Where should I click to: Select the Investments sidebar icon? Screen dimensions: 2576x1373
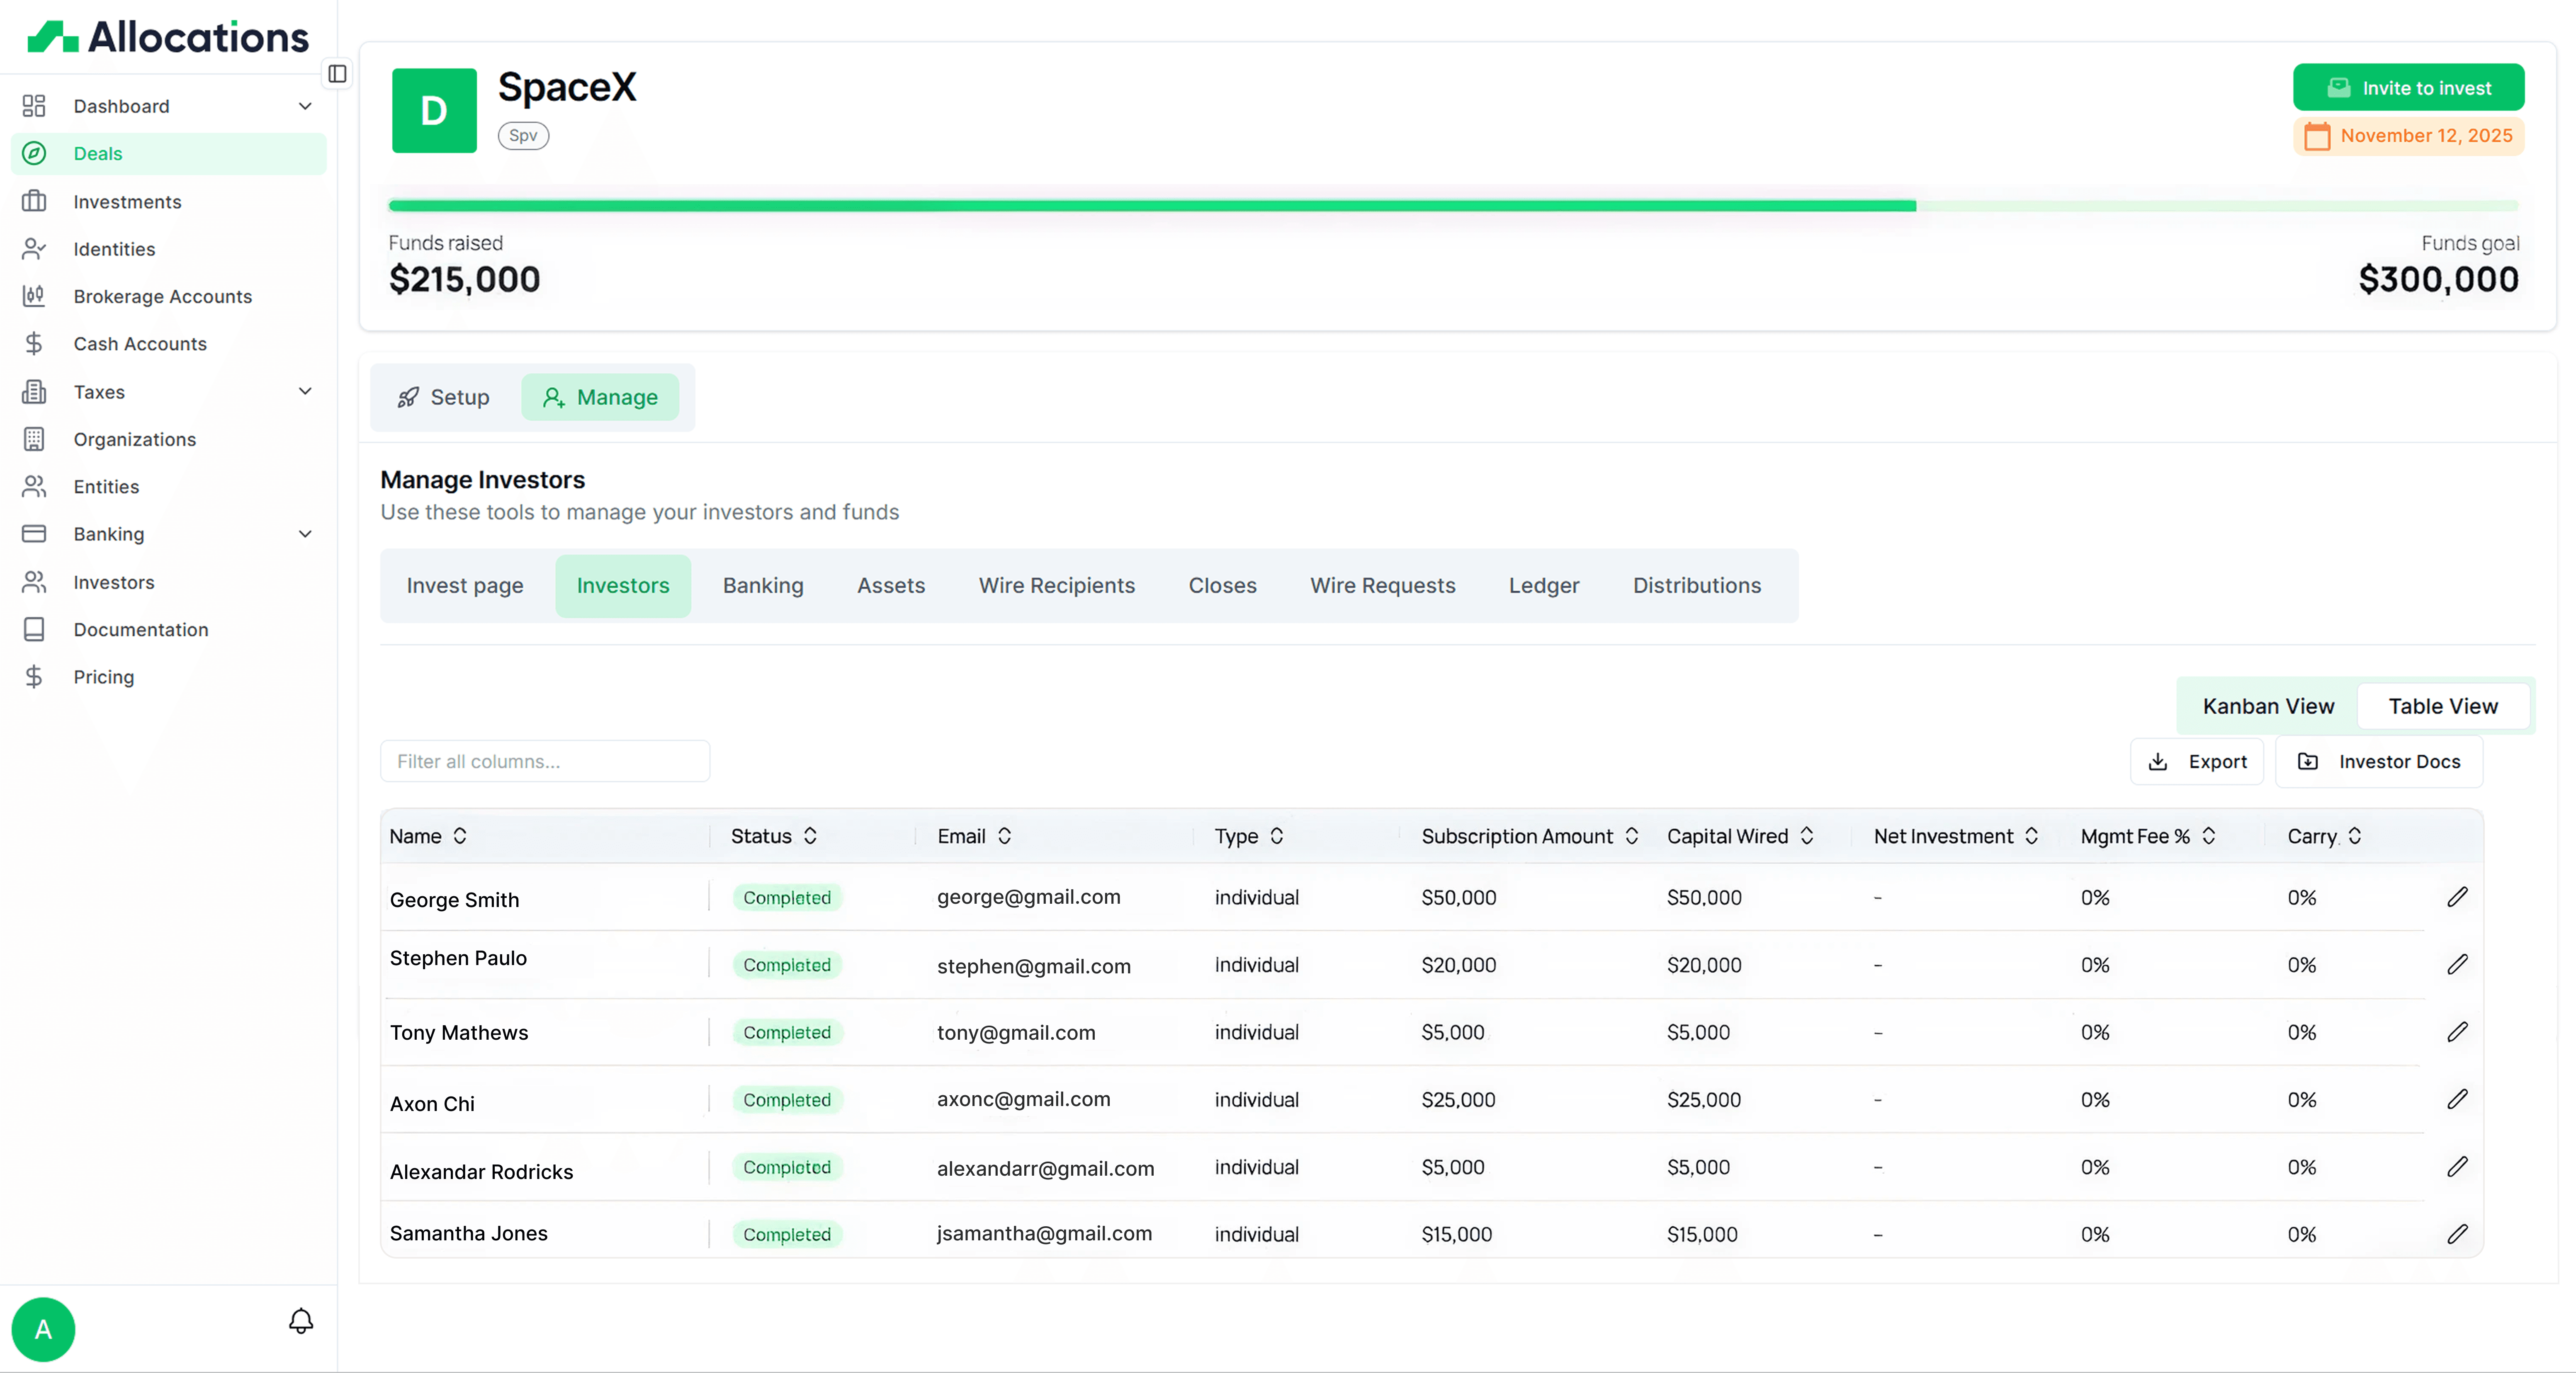(x=34, y=201)
